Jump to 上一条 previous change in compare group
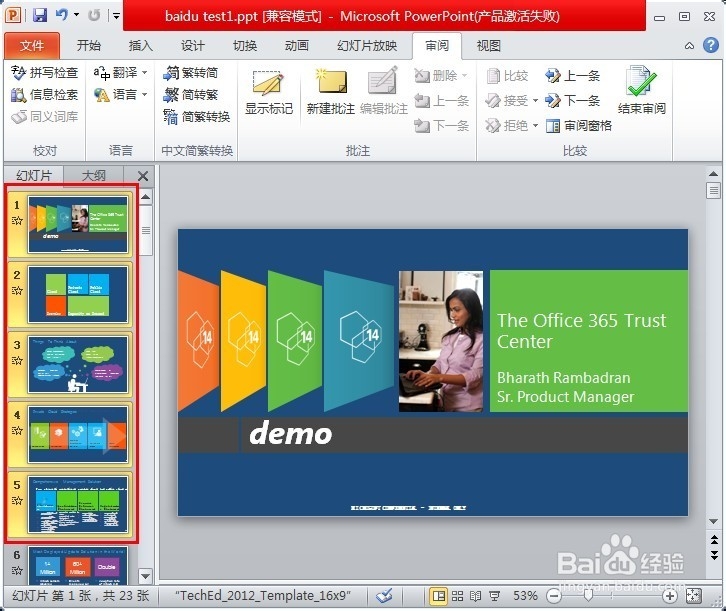Screen dimensions: 726x611 click(573, 75)
